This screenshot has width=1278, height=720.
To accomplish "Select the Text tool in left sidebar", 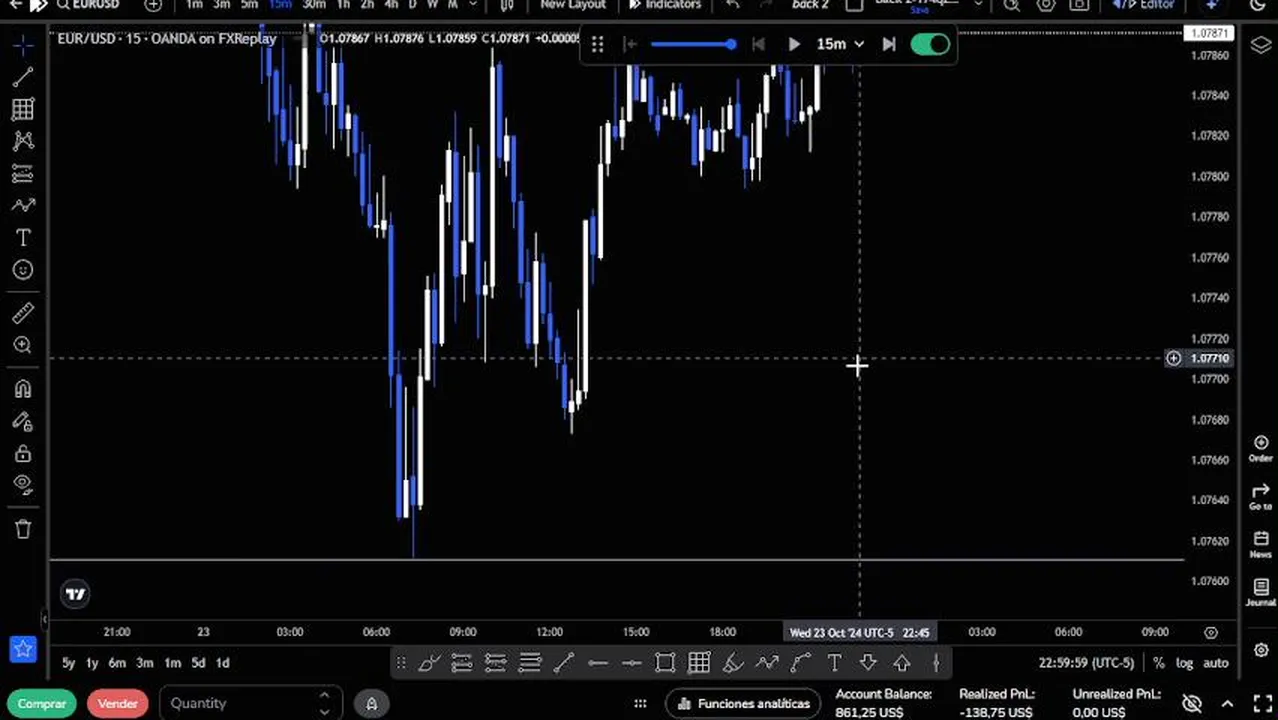I will click(23, 238).
